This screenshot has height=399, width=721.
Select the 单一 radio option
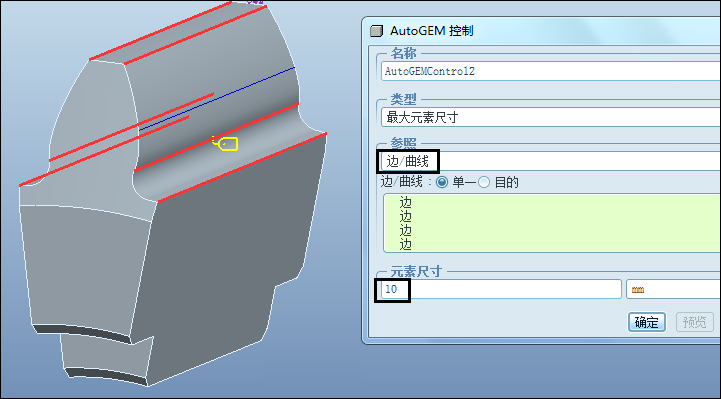[x=442, y=182]
